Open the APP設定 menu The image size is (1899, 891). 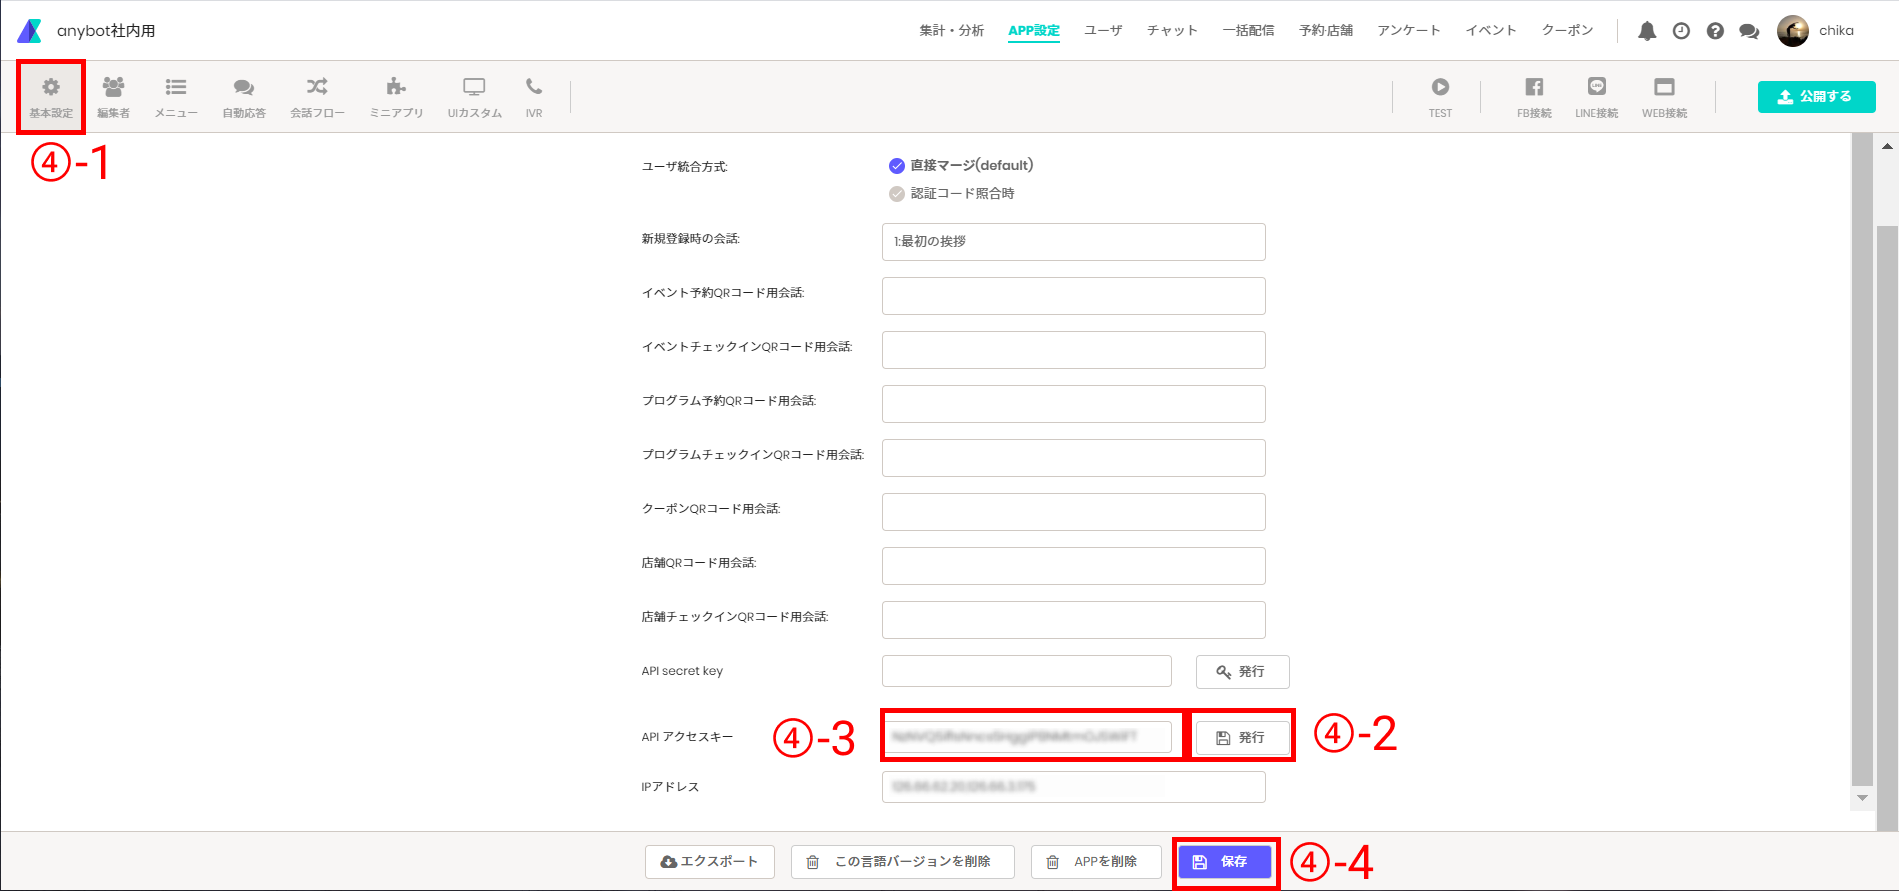[x=1034, y=31]
